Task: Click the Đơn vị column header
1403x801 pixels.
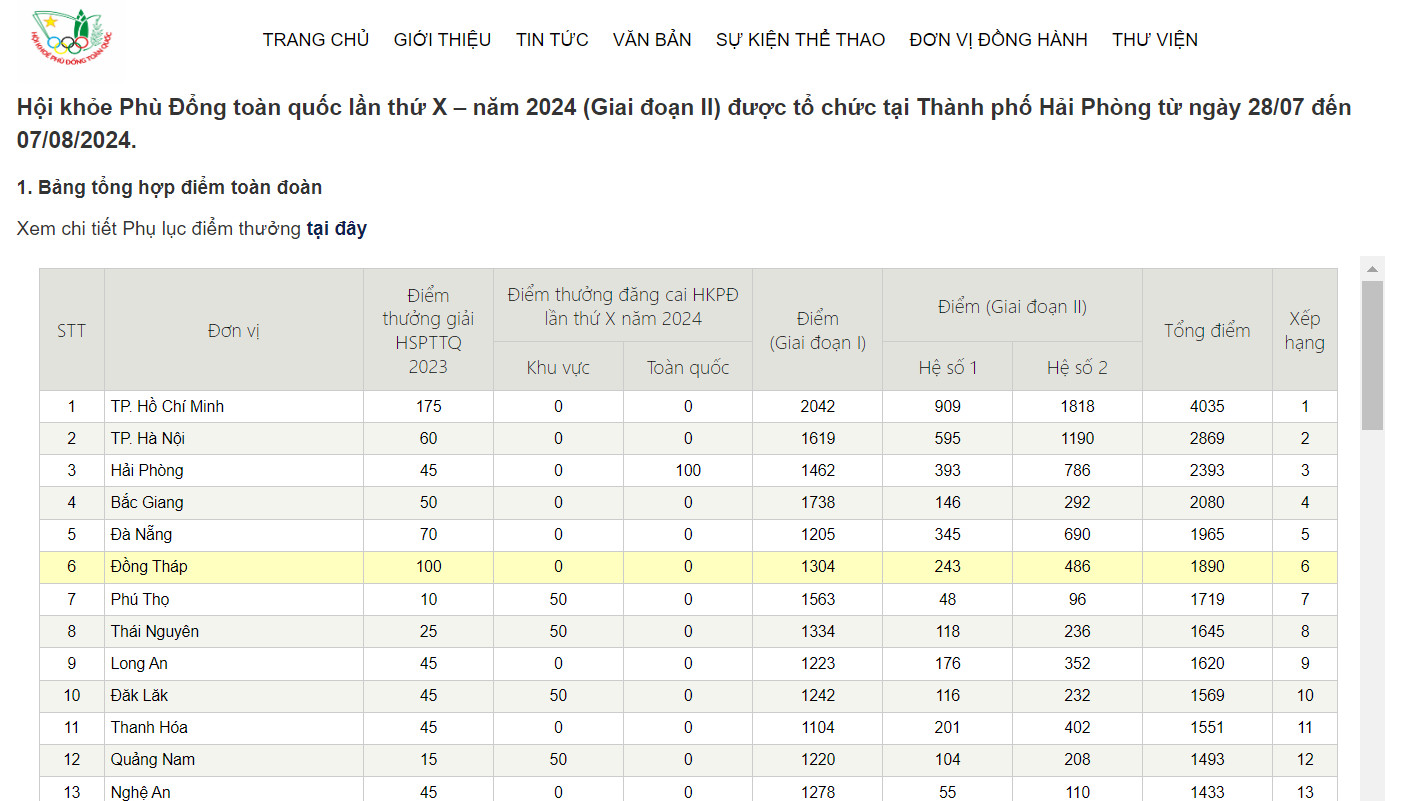Action: pyautogui.click(x=234, y=330)
